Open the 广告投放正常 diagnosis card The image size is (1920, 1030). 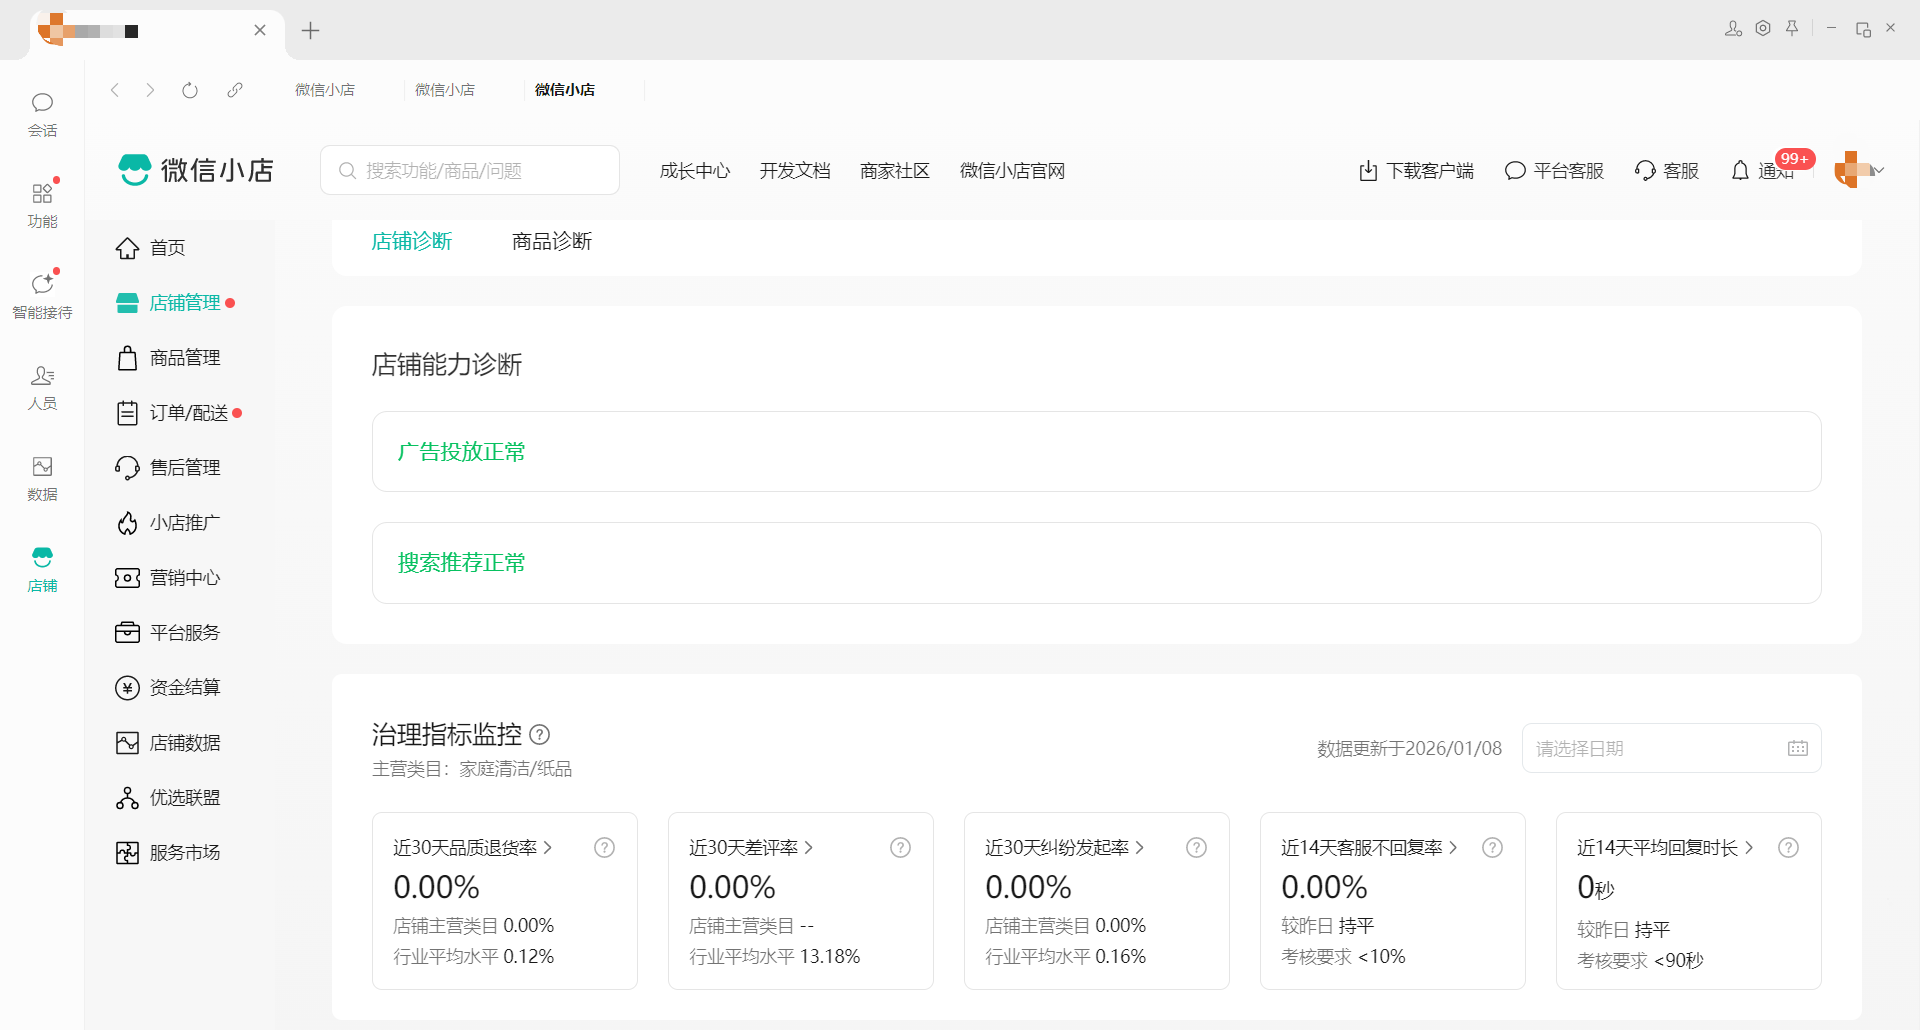[1097, 452]
